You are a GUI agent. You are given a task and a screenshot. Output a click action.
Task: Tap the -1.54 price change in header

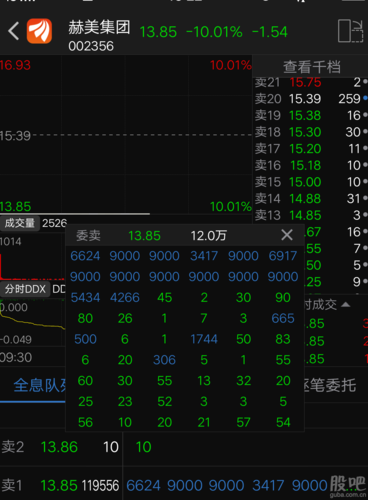click(270, 32)
